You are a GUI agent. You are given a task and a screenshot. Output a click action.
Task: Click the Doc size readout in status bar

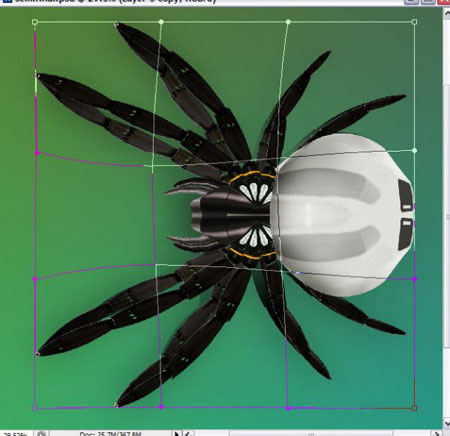point(111,434)
